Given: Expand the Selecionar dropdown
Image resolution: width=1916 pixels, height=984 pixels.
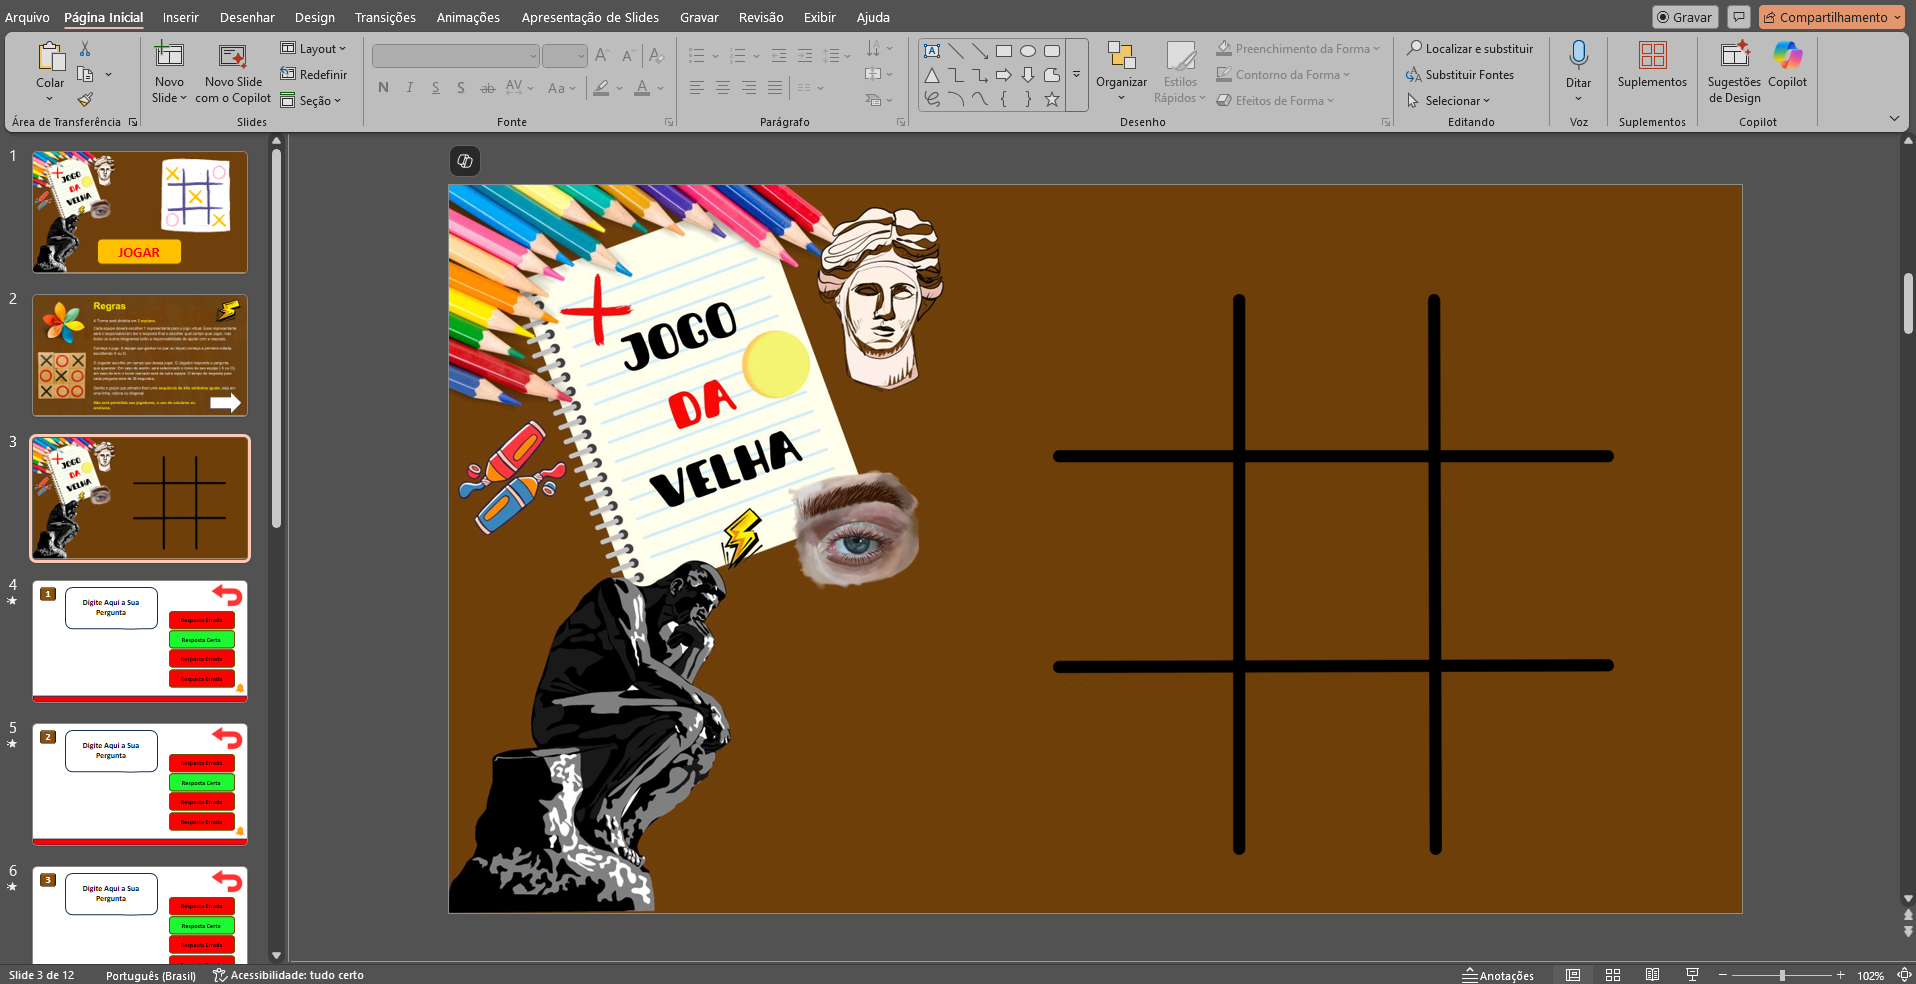Looking at the screenshot, I should click(x=1449, y=100).
